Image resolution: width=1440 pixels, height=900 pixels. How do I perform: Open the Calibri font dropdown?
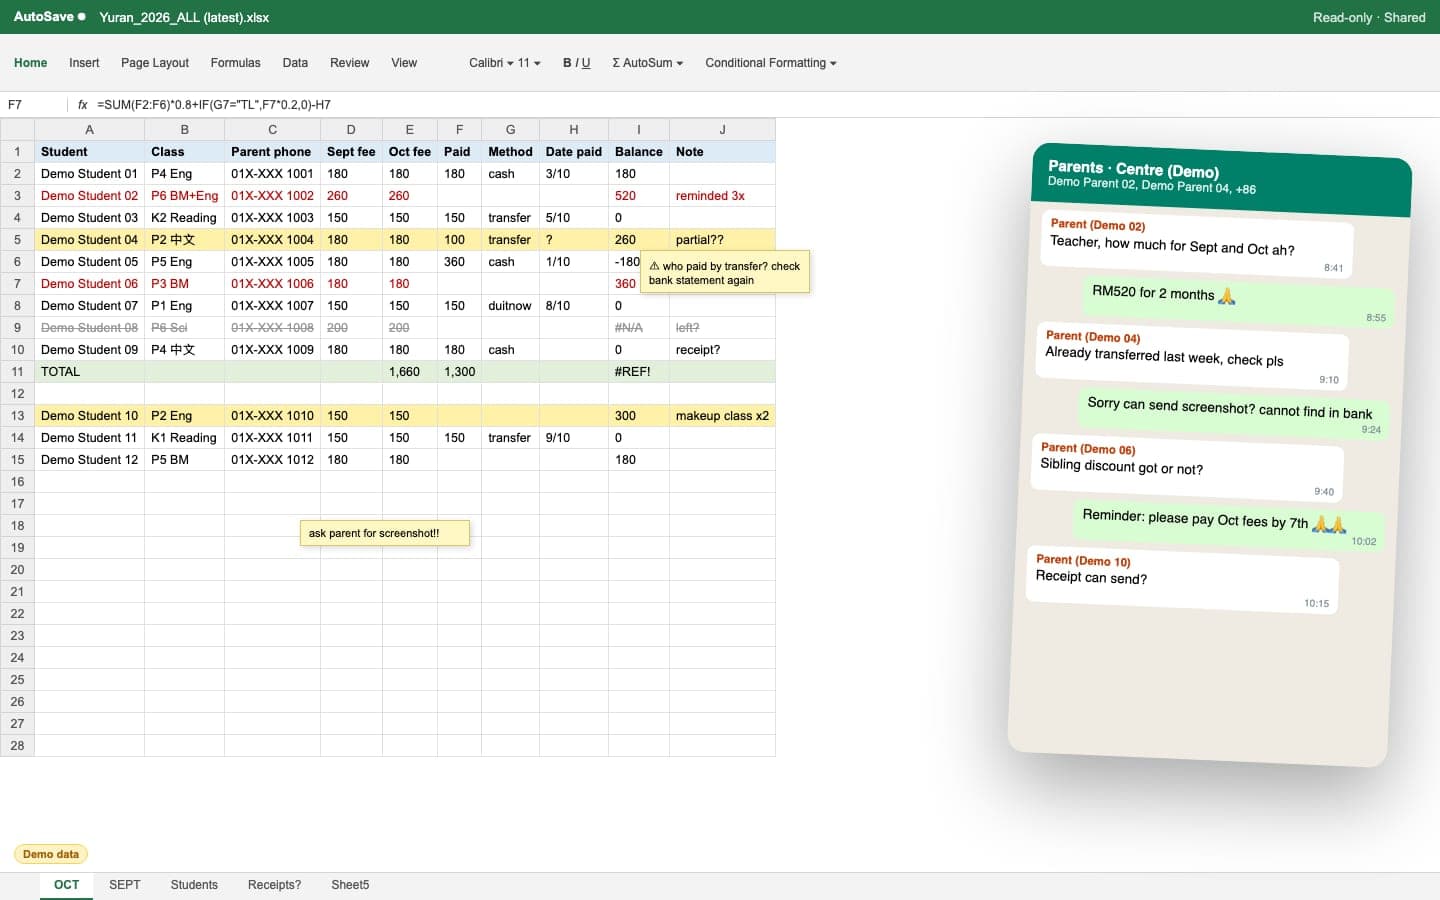tap(491, 63)
